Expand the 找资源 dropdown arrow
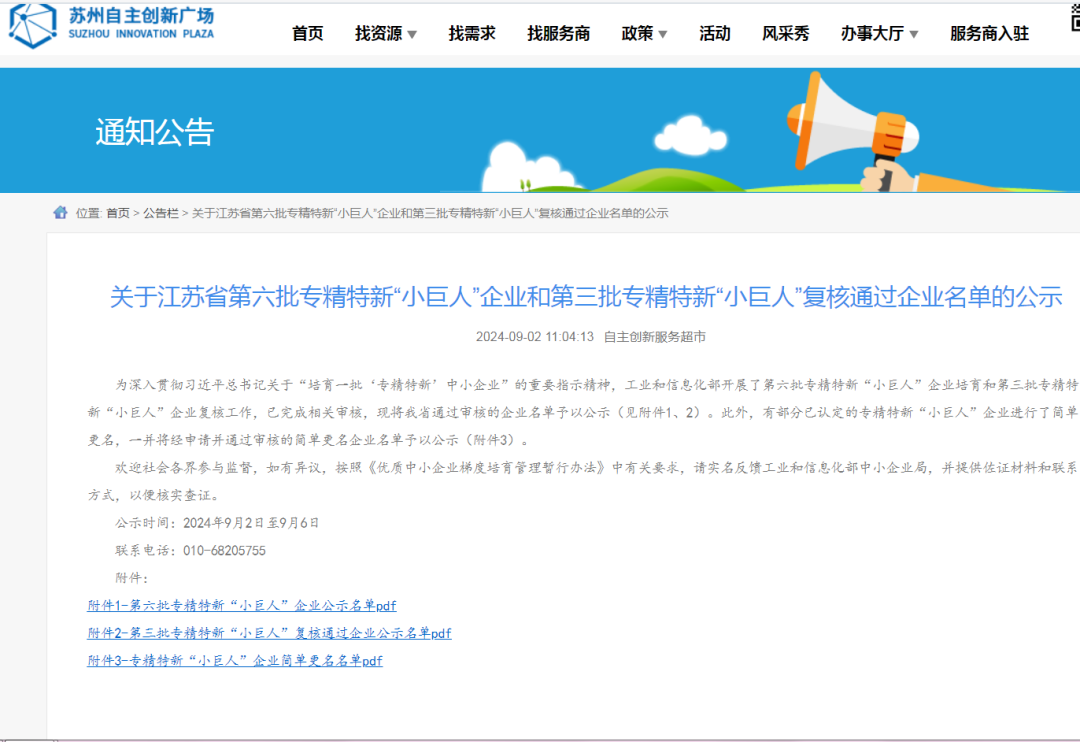Screen dimensions: 1080x742 coord(412,34)
